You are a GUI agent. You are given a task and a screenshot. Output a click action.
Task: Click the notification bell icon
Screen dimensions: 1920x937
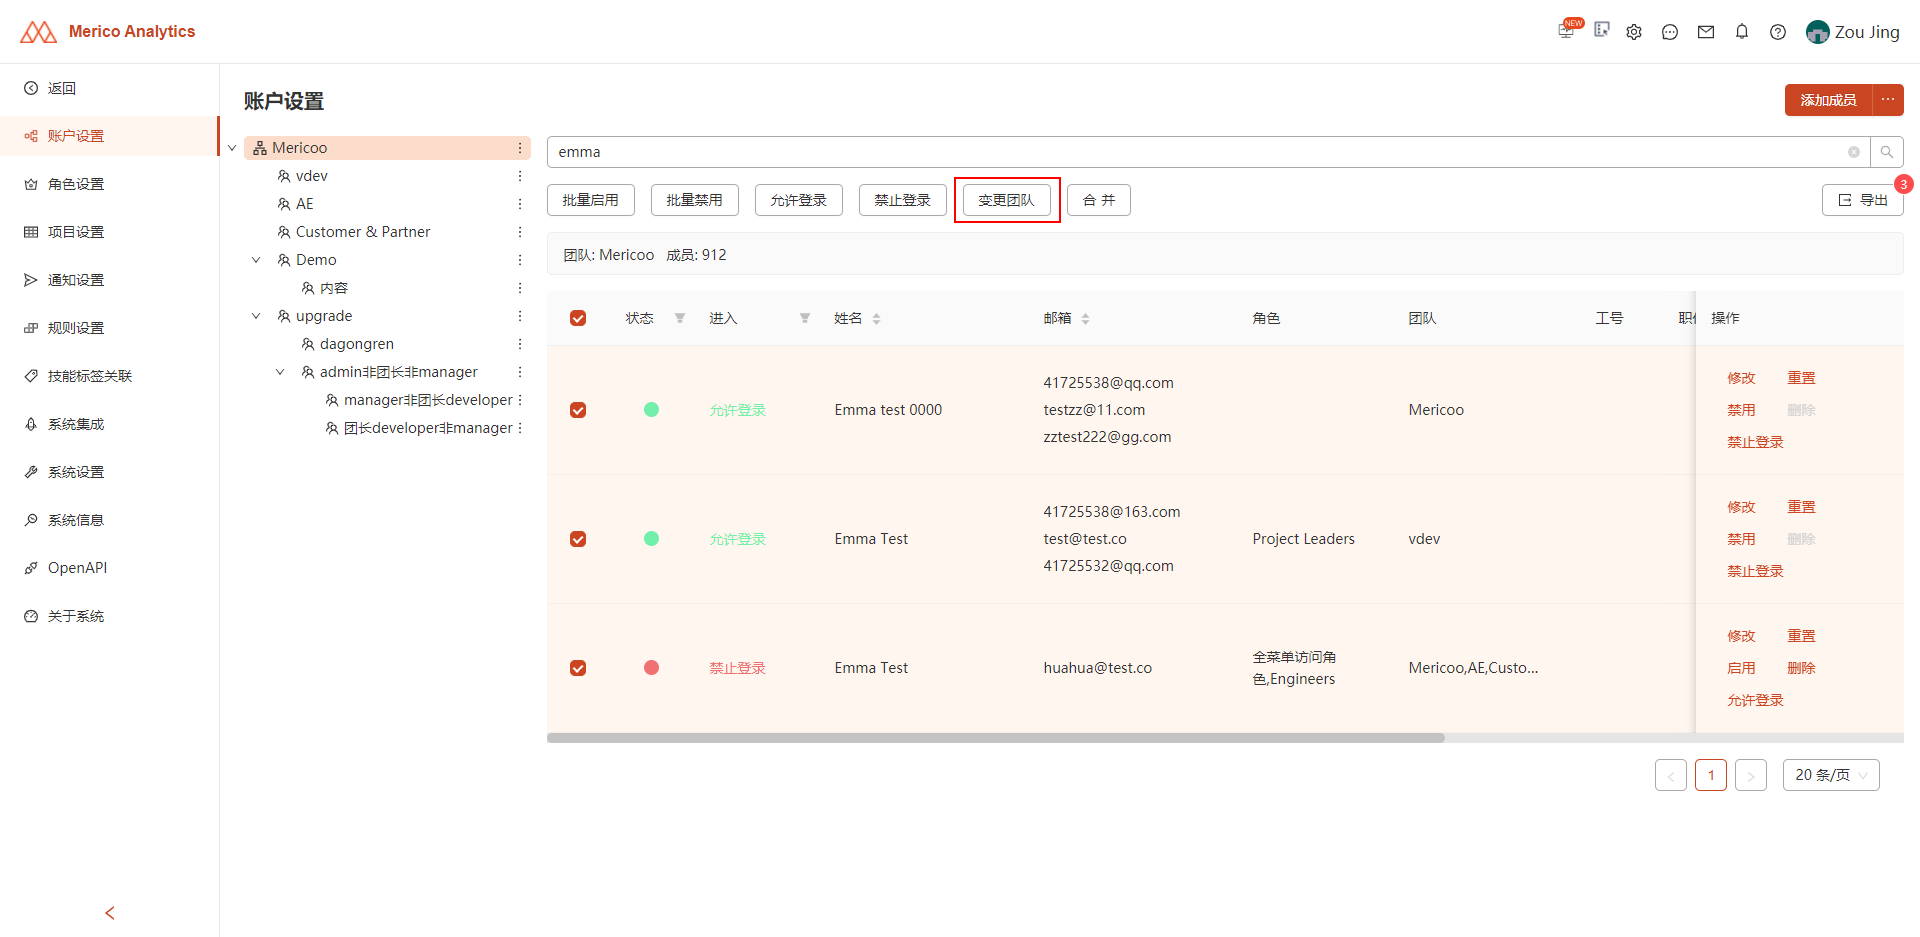(1742, 32)
